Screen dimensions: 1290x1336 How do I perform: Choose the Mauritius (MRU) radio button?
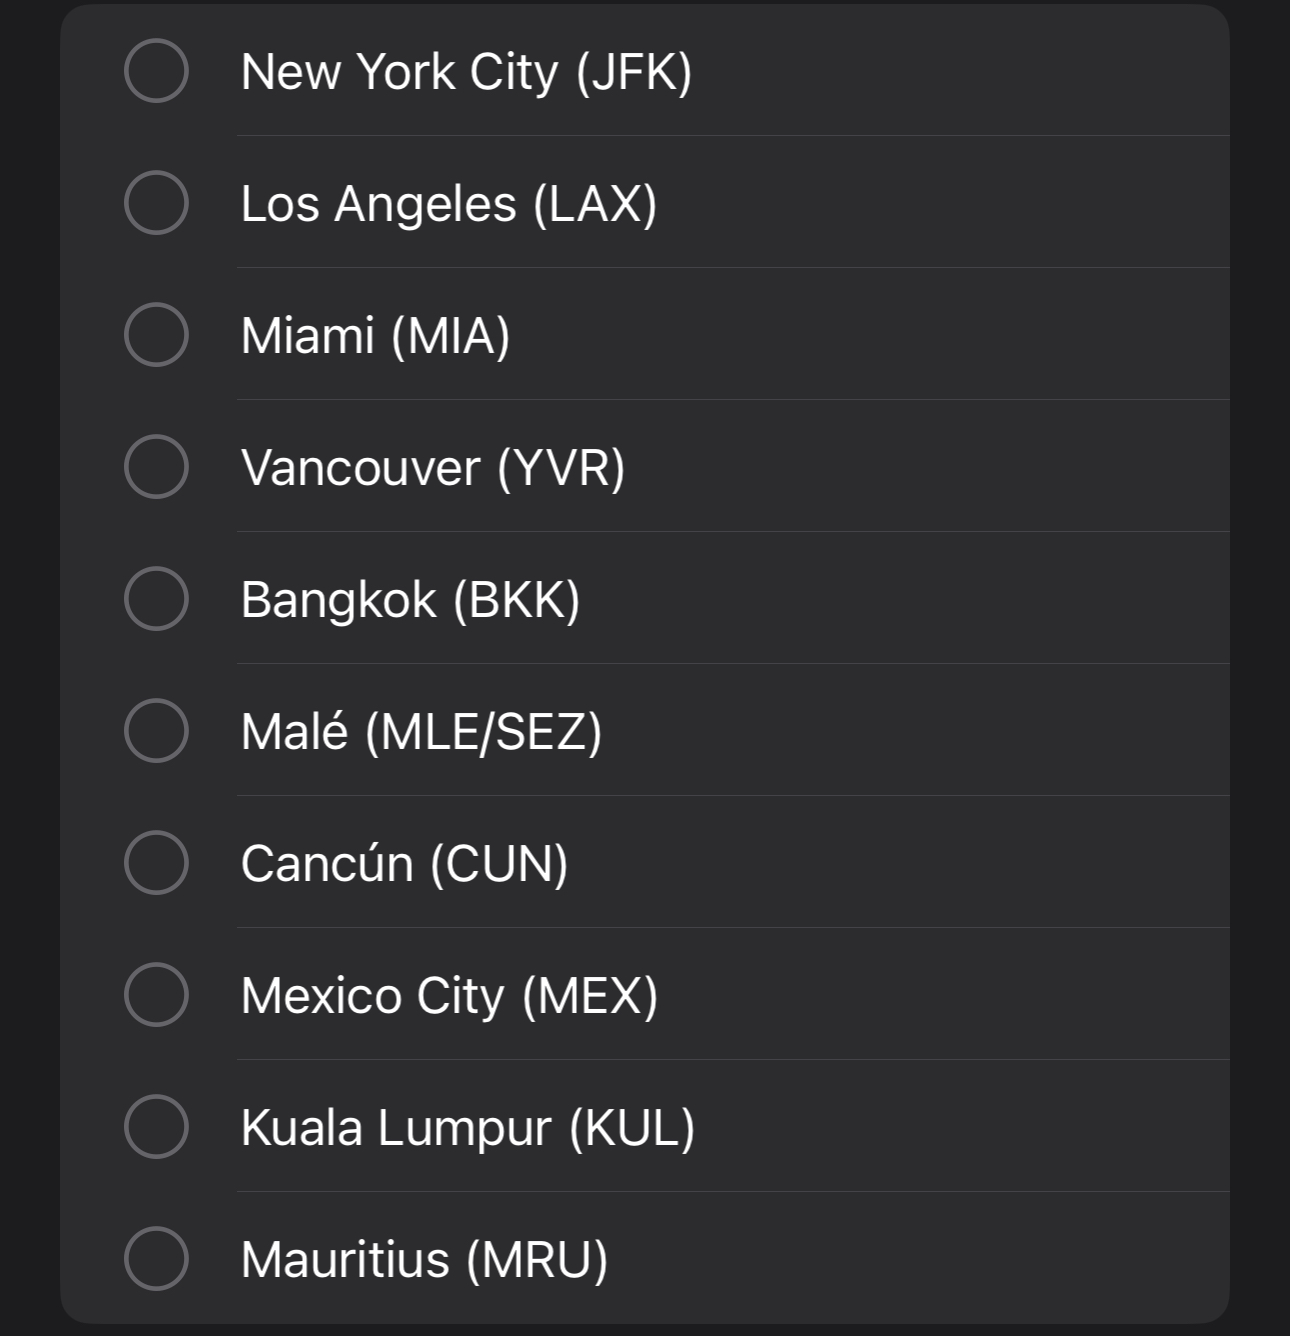(x=156, y=1259)
